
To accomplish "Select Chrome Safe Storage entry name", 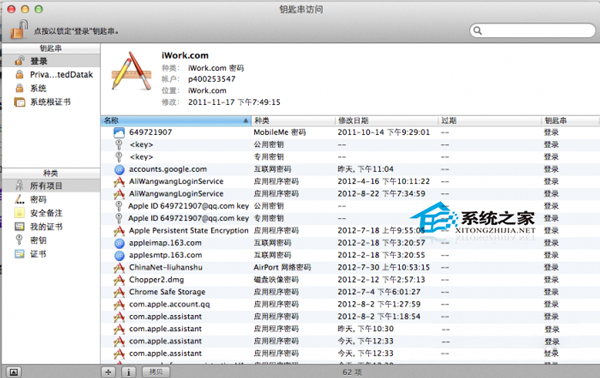I will coord(167,292).
